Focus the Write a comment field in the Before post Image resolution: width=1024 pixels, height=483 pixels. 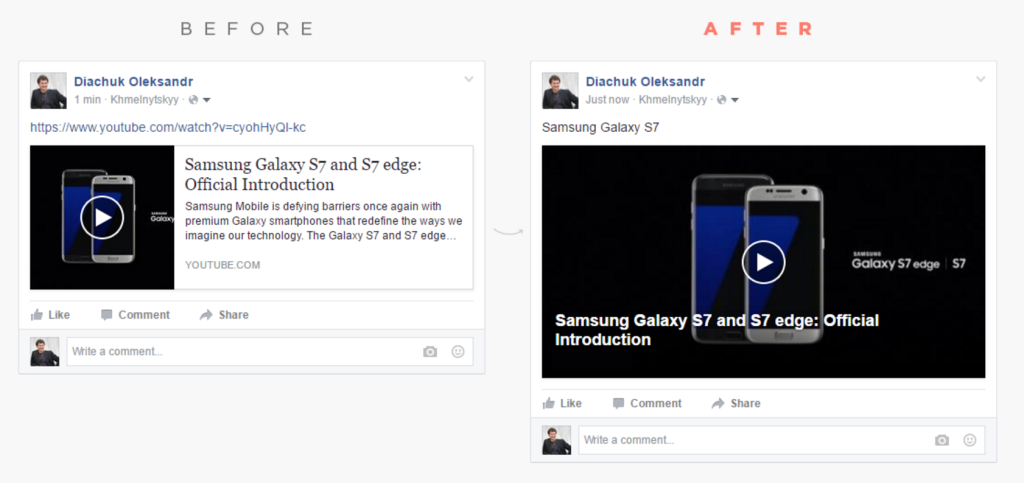pos(270,351)
